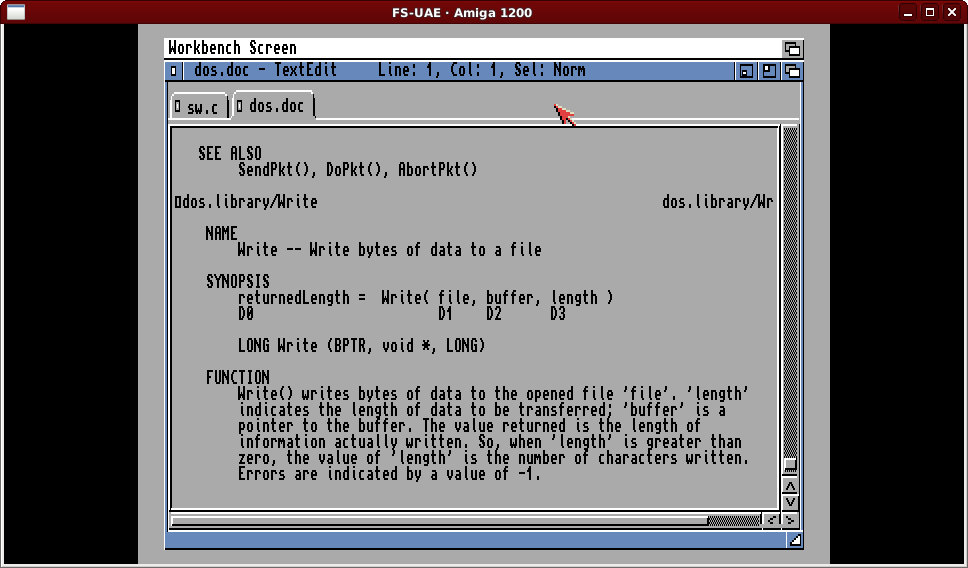The image size is (968, 568).
Task: Click the Workbench Screen depth gadget
Action: click(792, 48)
